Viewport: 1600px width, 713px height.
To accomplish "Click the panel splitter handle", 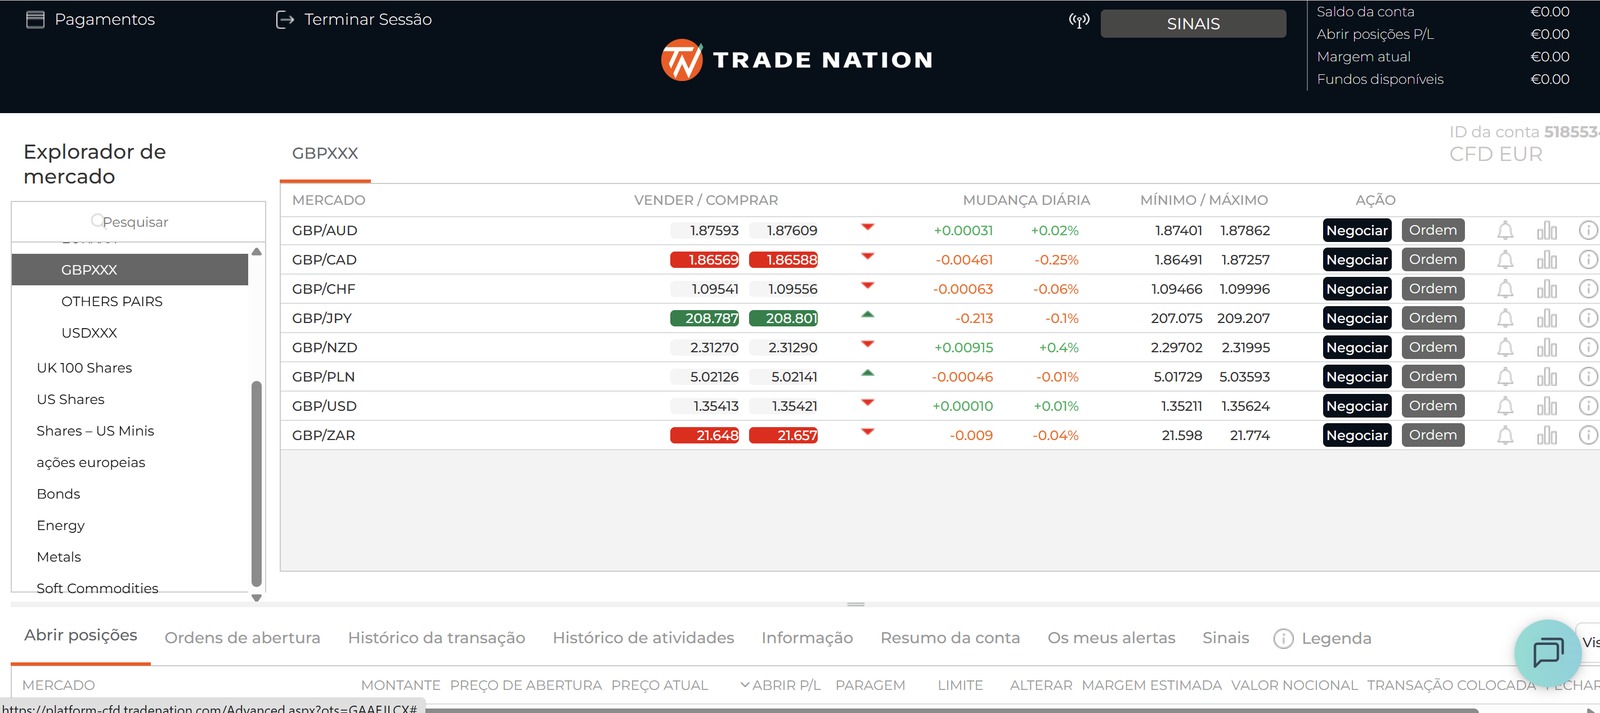I will click(856, 604).
